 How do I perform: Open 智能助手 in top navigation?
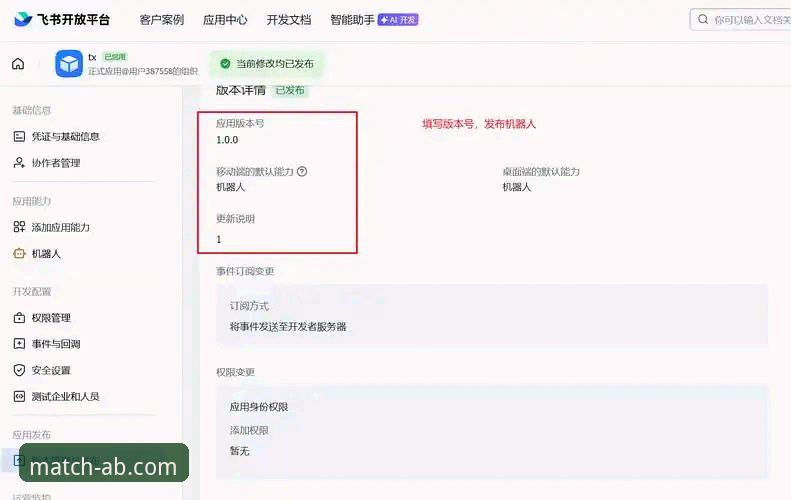point(352,20)
